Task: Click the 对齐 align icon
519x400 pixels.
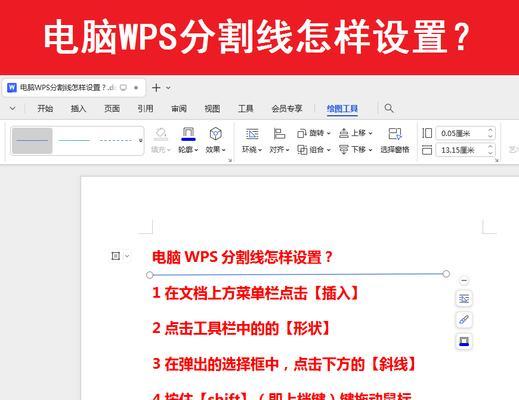Action: point(279,134)
